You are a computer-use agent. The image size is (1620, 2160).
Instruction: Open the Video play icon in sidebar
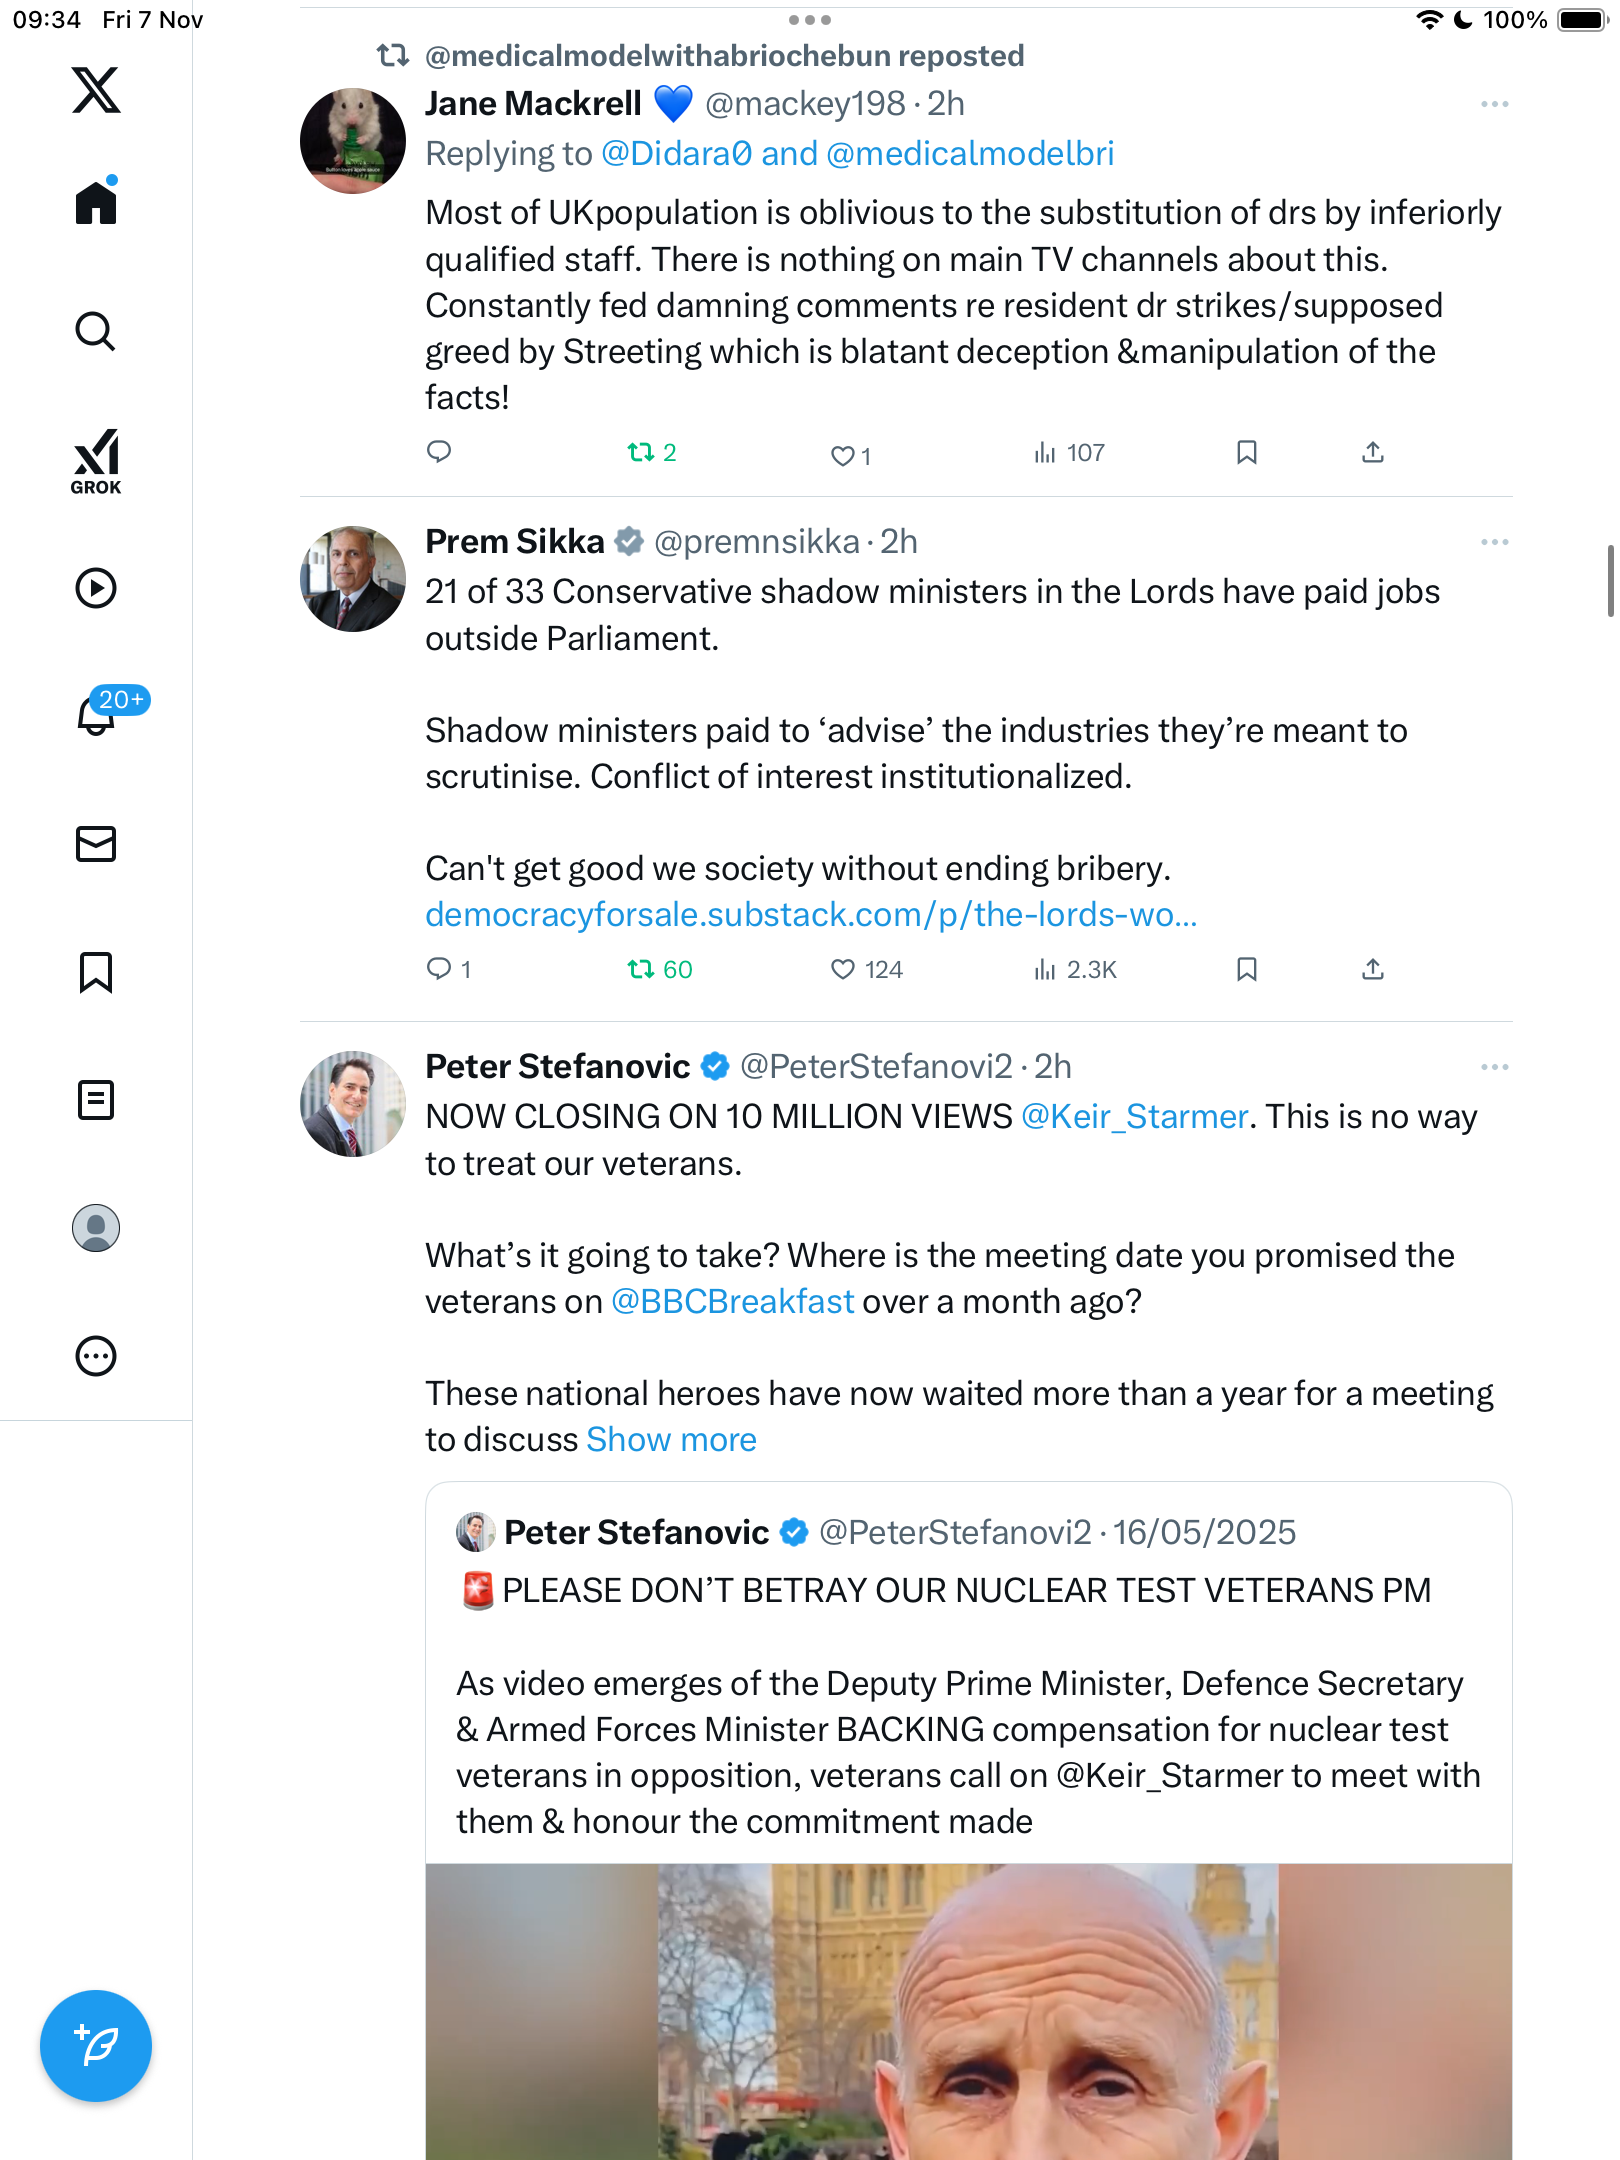tap(96, 588)
